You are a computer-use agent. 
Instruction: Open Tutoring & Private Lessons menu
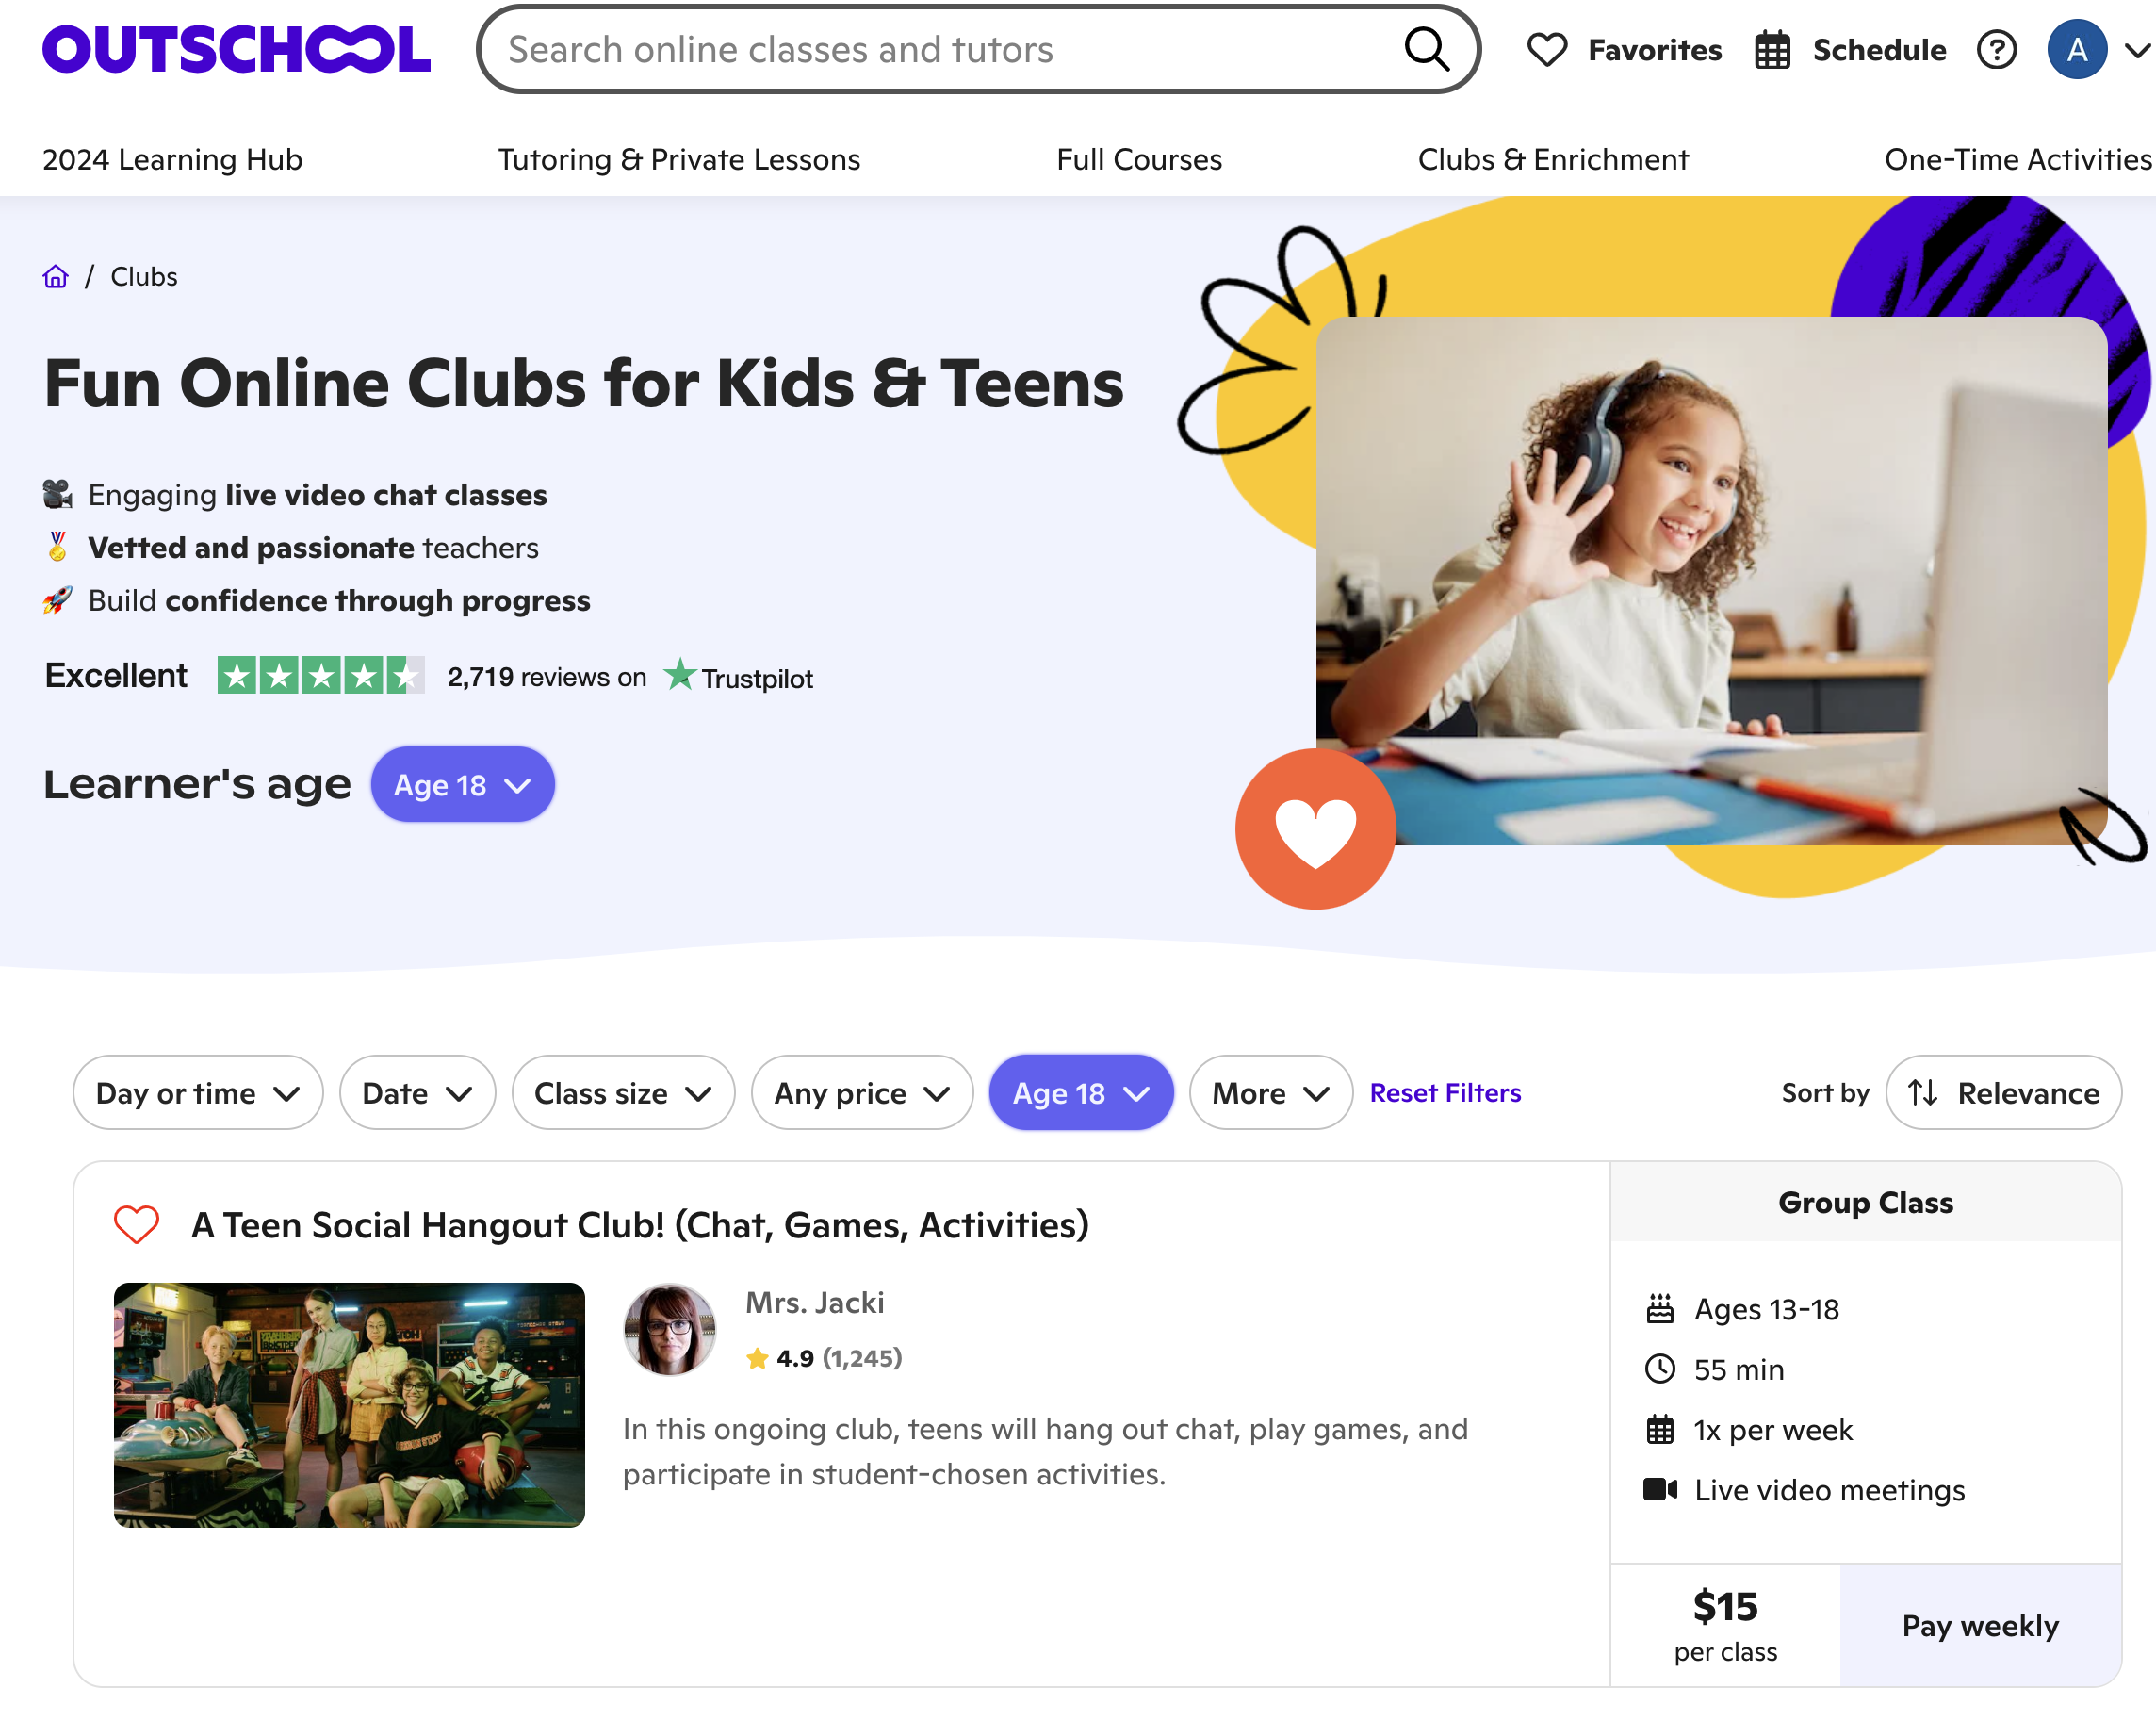pos(679,160)
